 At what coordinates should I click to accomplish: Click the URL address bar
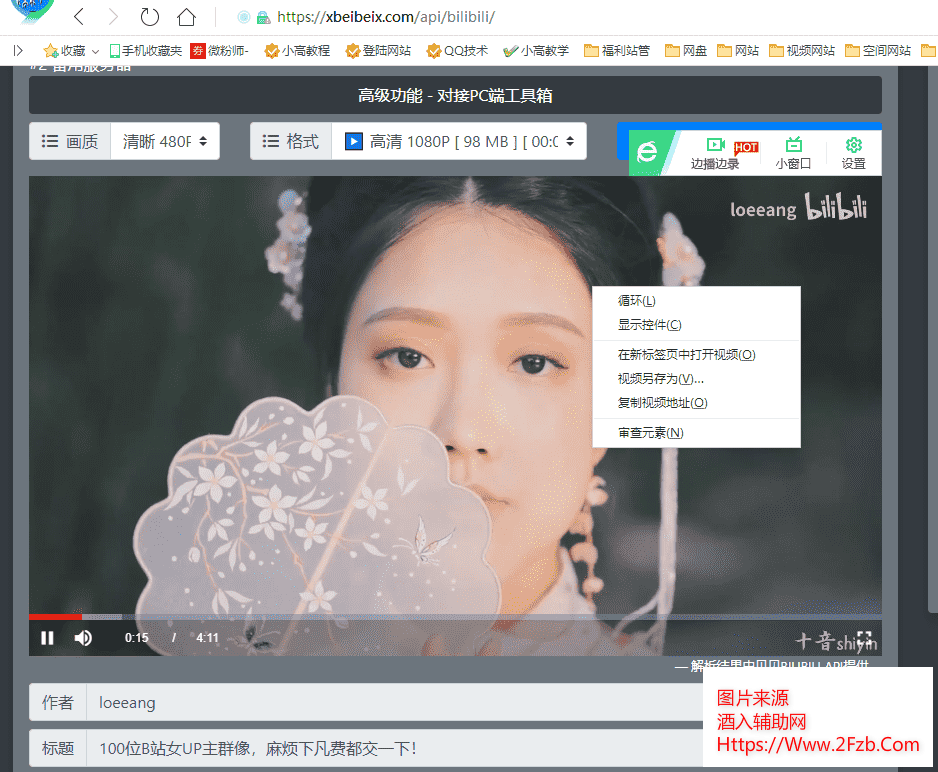click(500, 18)
